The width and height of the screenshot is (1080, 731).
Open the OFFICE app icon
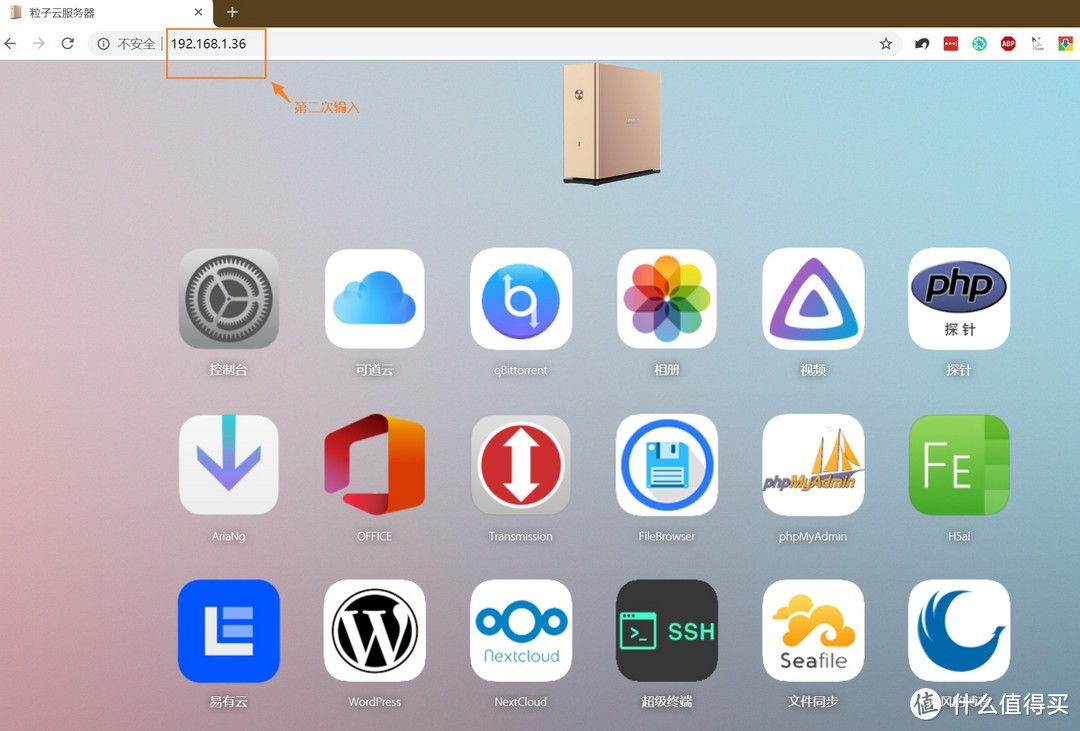click(x=374, y=465)
